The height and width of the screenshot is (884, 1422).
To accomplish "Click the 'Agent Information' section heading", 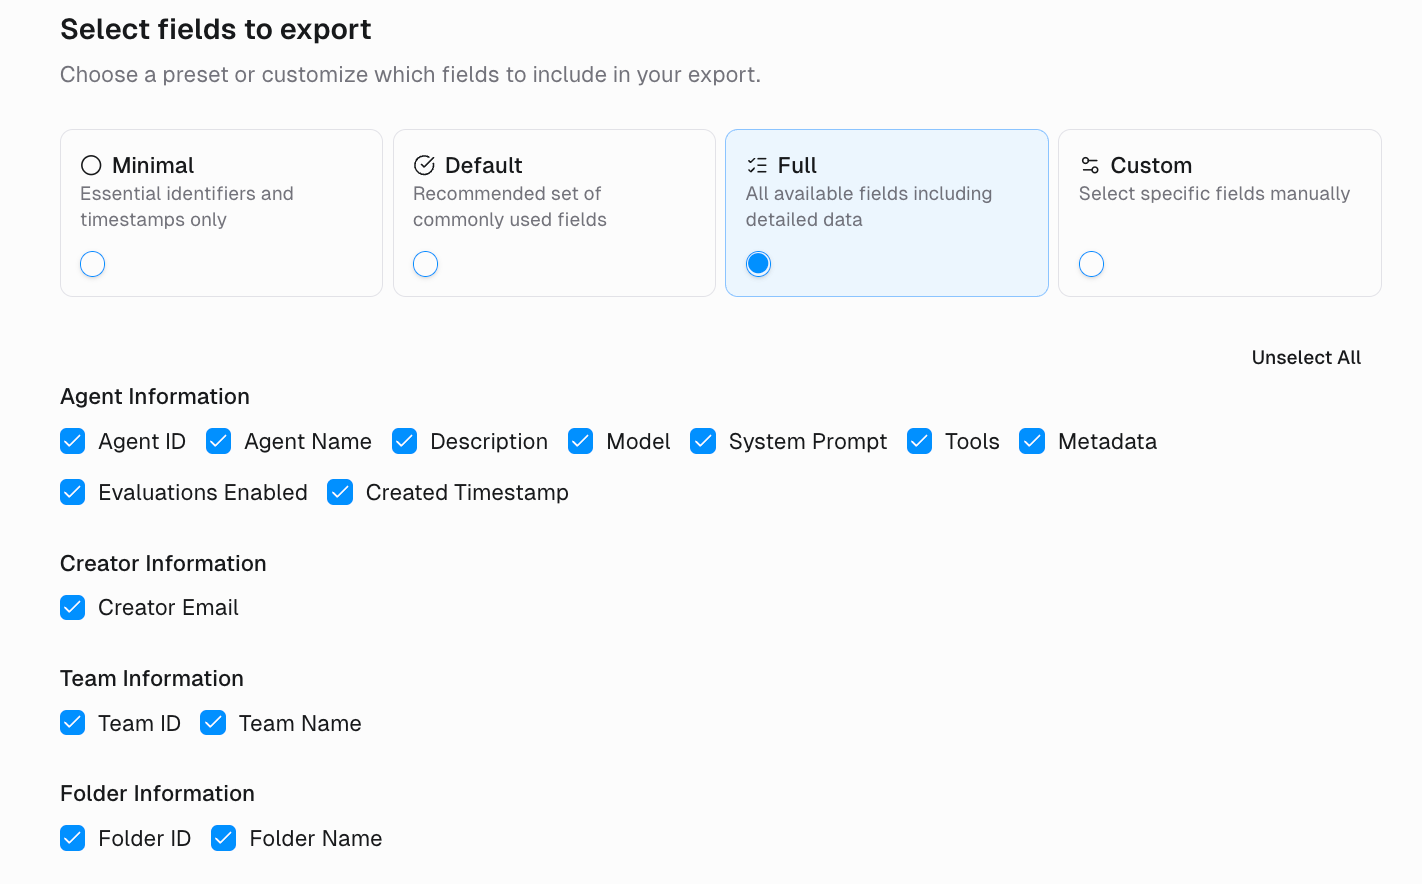I will click(155, 396).
